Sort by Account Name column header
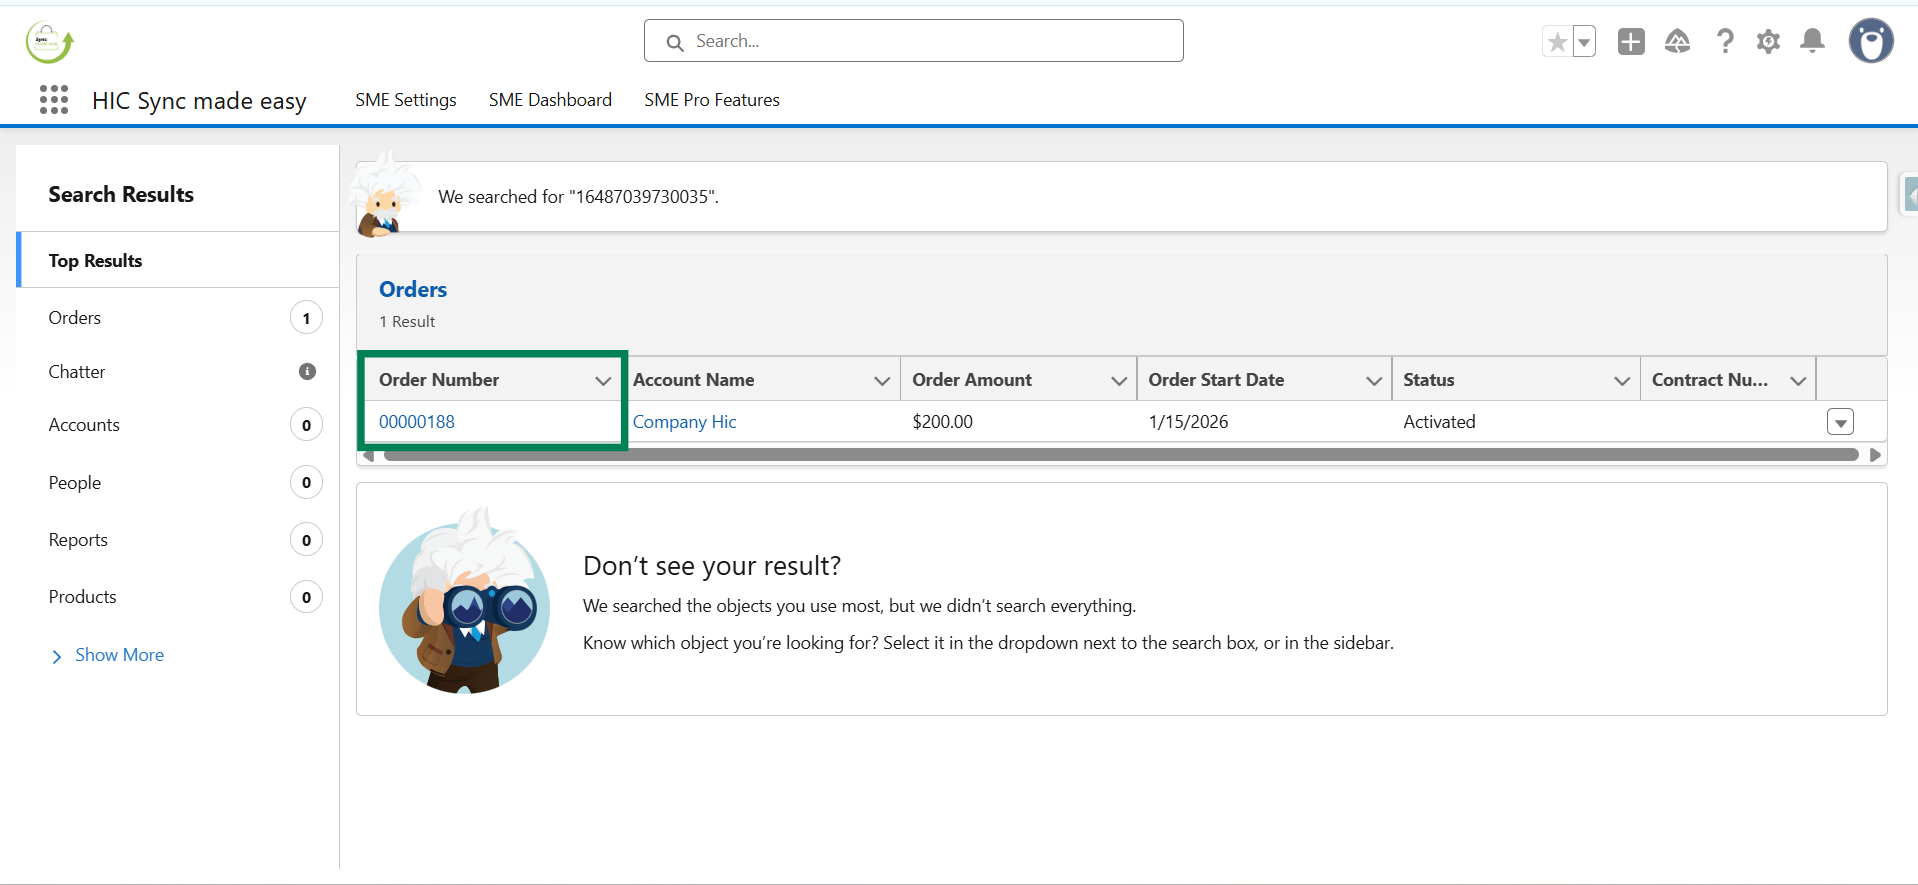Image resolution: width=1918 pixels, height=885 pixels. click(694, 380)
